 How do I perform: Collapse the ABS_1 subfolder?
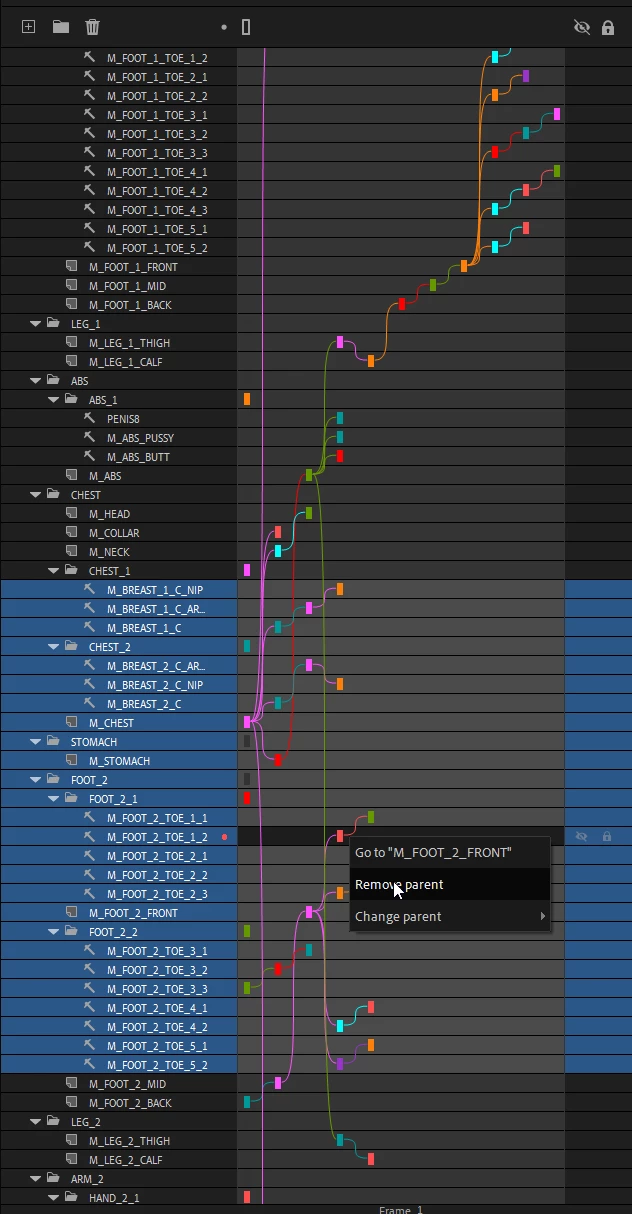(x=54, y=400)
